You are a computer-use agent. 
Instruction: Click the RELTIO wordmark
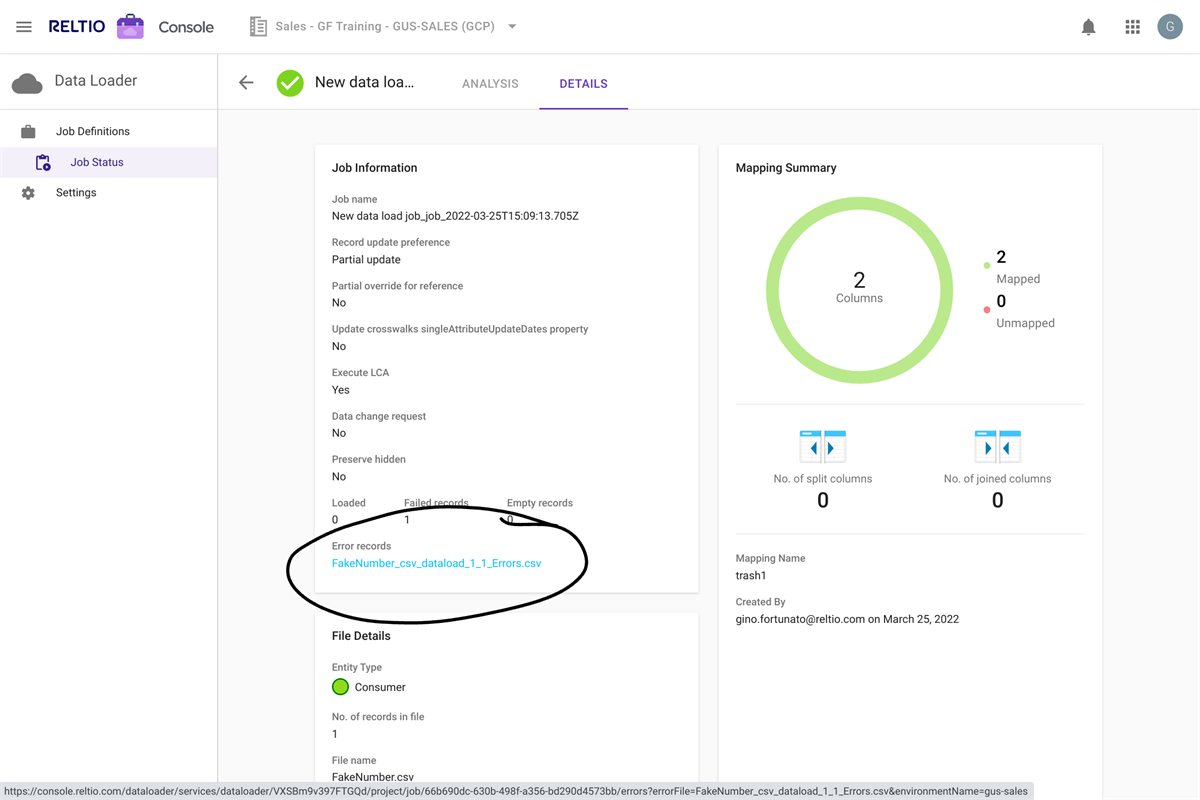pos(77,27)
